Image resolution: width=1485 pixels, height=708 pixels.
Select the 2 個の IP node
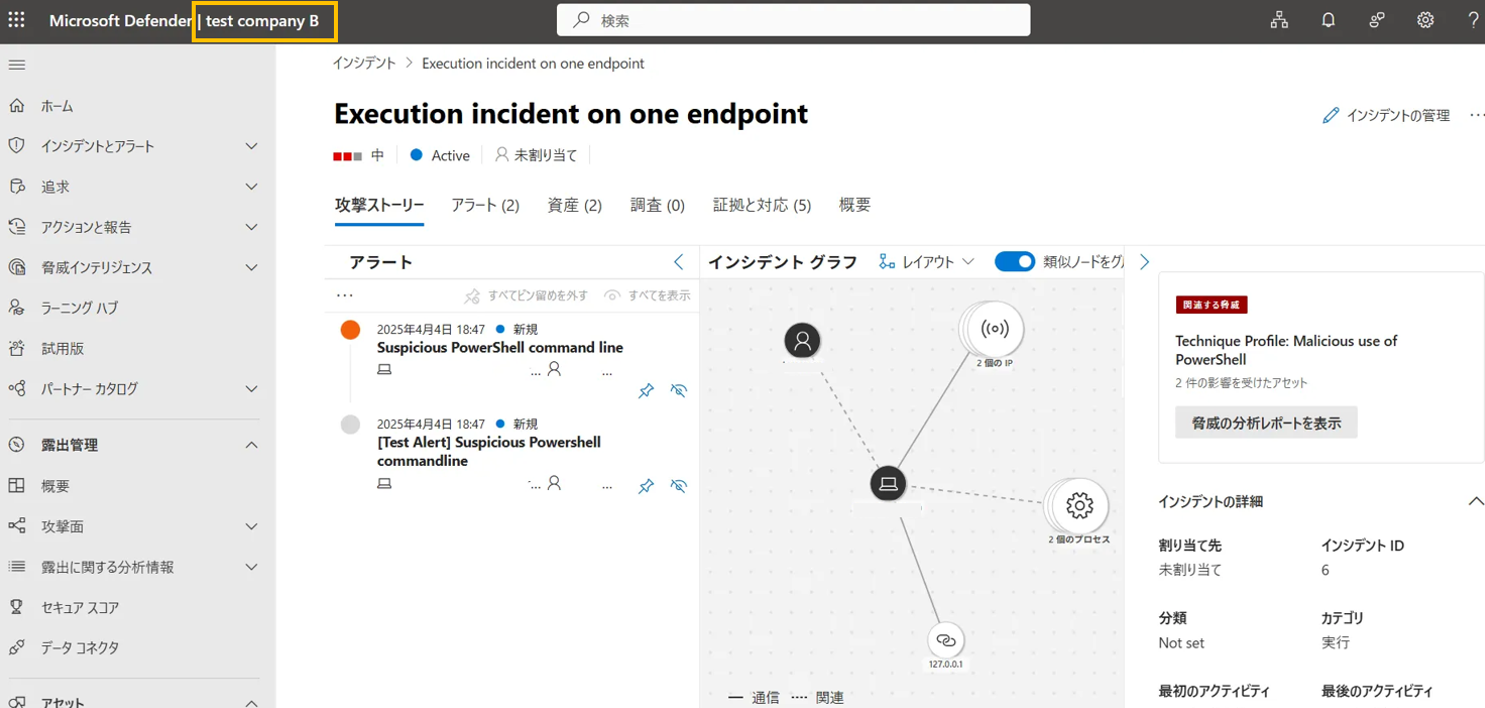point(994,329)
